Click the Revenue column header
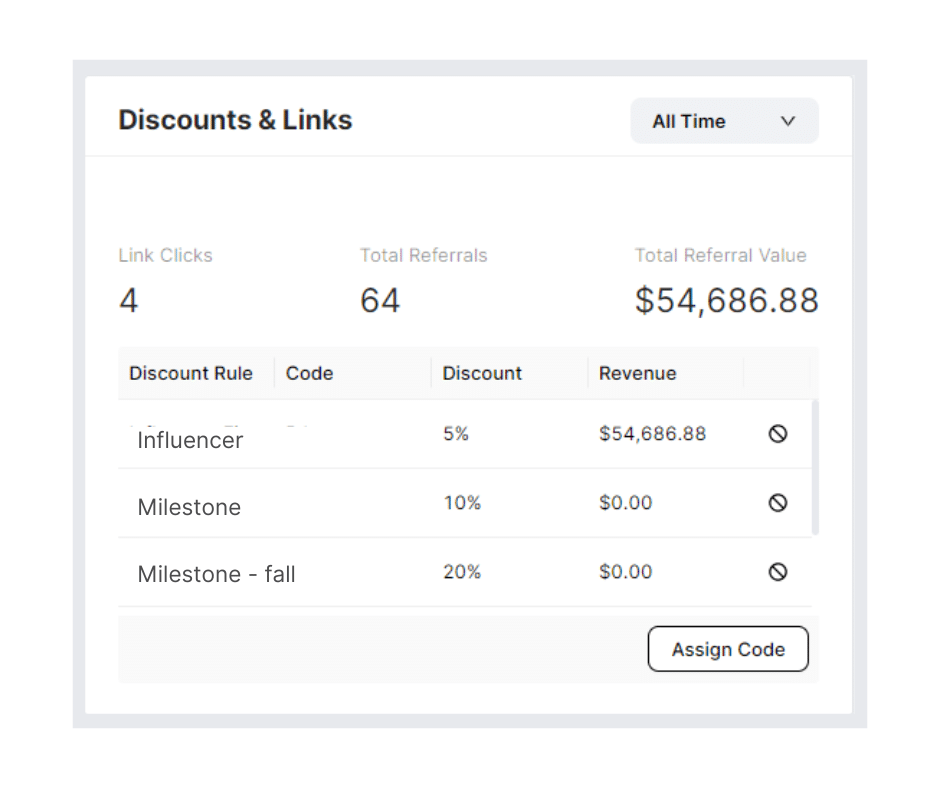The height and width of the screenshot is (788, 940). point(637,373)
